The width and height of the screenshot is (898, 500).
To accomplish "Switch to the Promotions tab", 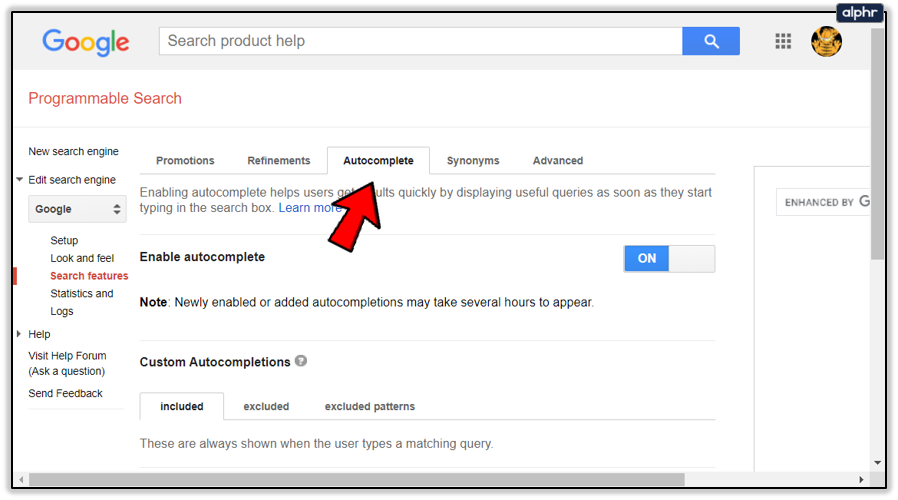I will coord(185,160).
